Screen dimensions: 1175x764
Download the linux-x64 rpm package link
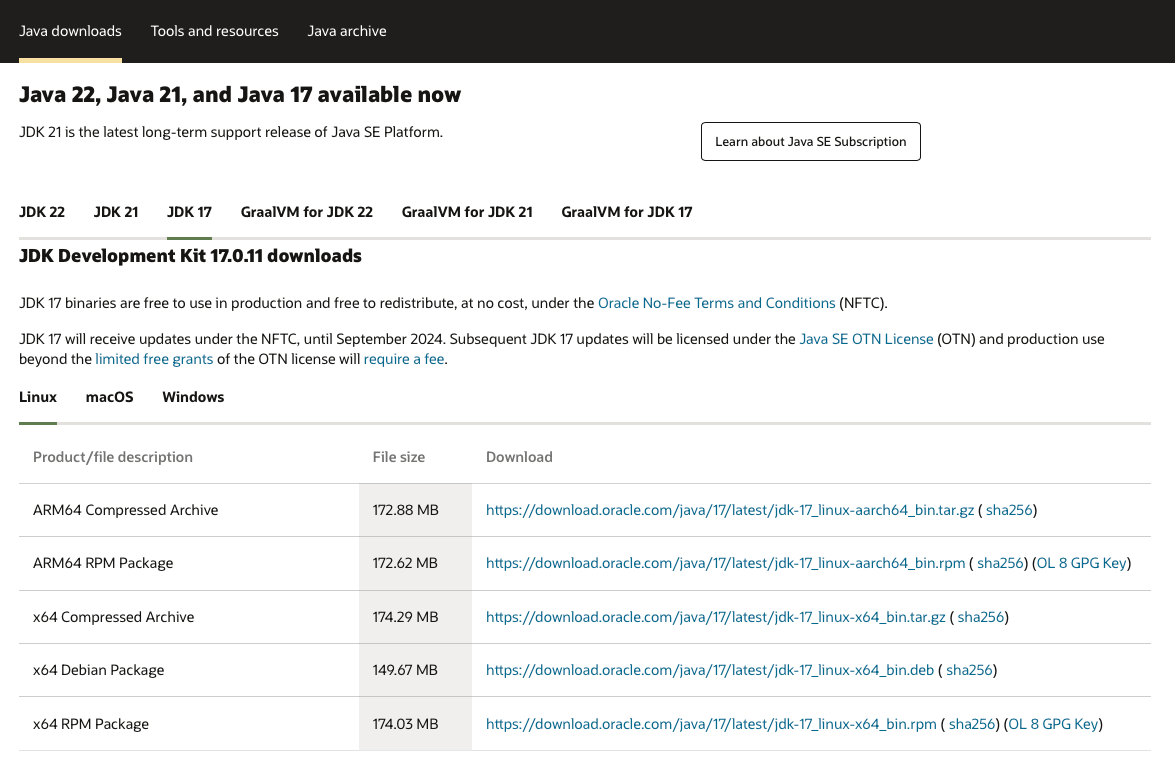pyautogui.click(x=711, y=724)
